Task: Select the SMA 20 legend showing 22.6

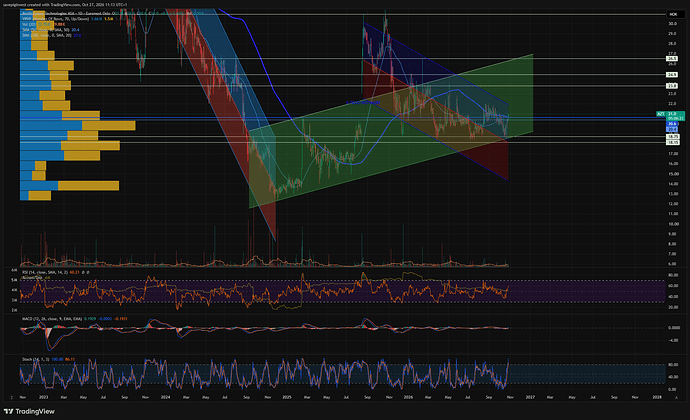Action: click(51, 35)
